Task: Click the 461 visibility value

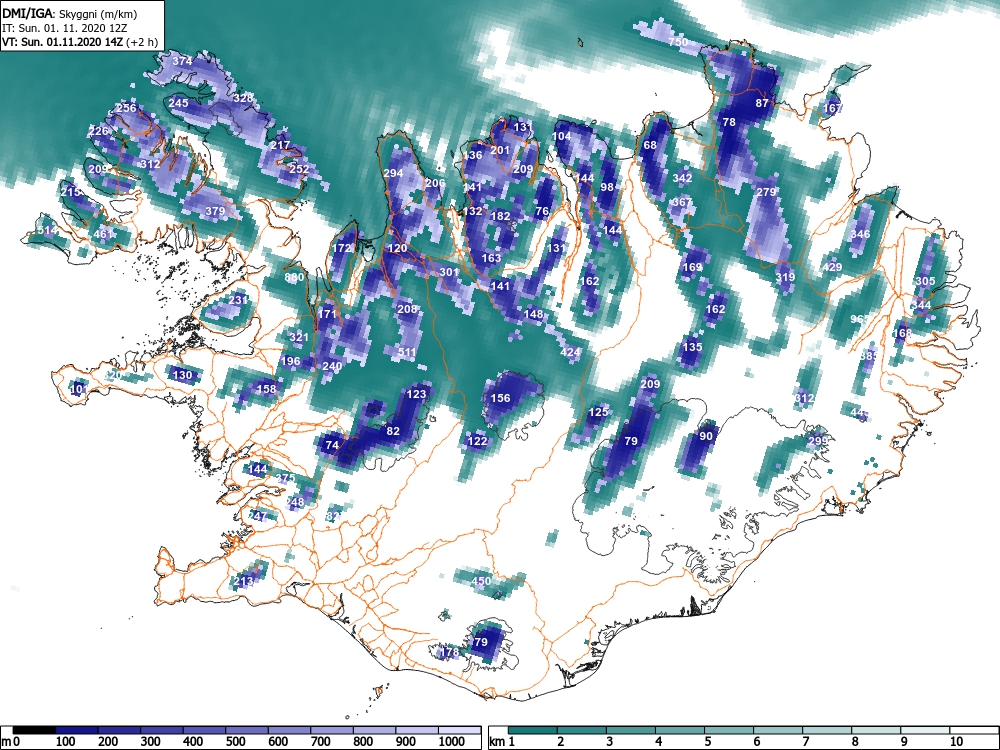Action: (x=103, y=234)
